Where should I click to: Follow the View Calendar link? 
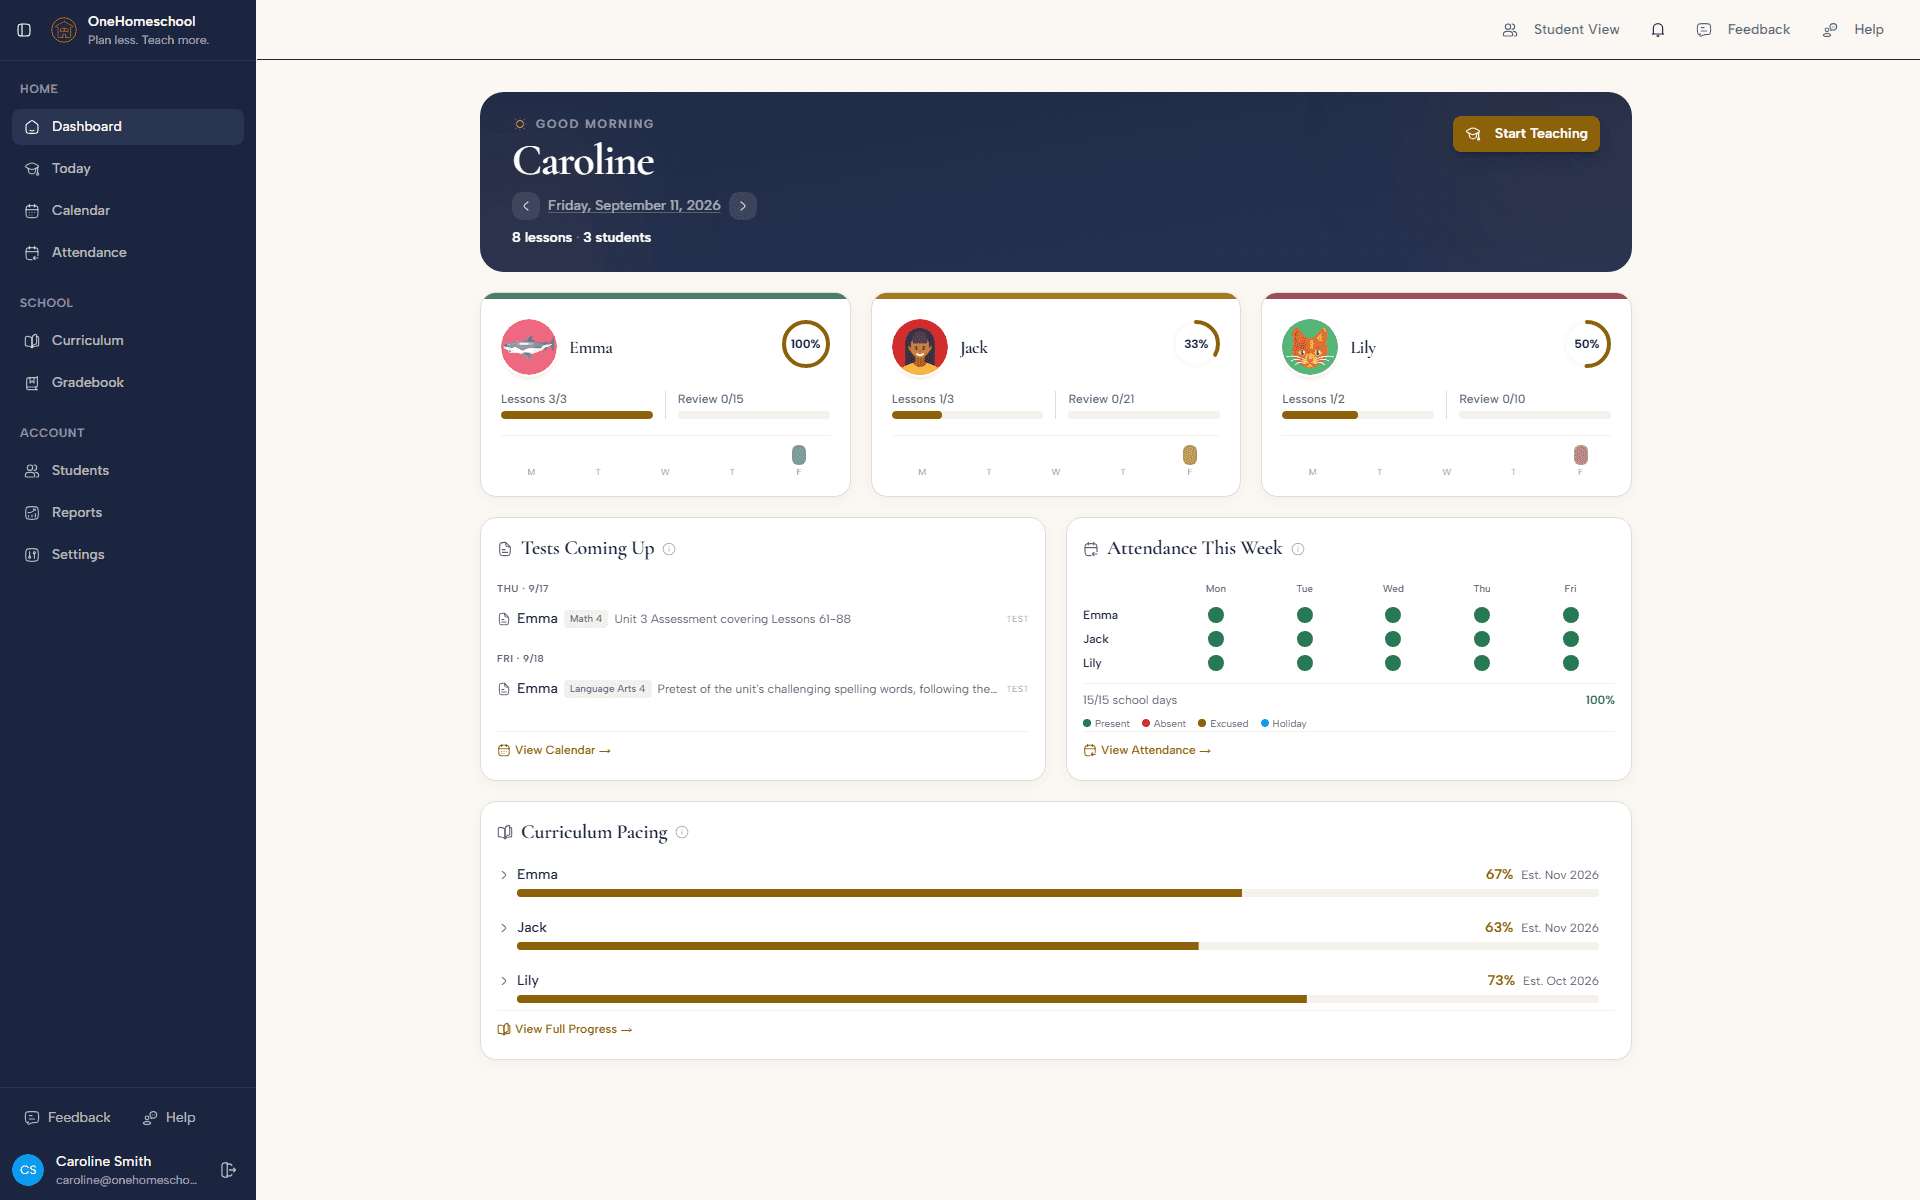pos(554,750)
